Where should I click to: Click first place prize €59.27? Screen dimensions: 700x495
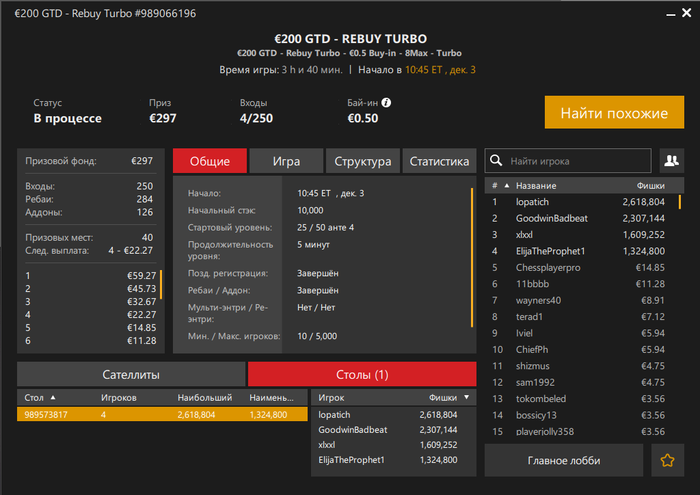(142, 276)
